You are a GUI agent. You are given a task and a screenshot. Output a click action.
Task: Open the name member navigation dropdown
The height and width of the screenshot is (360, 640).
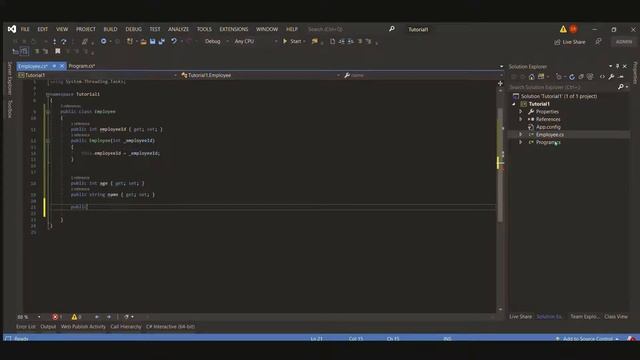tap(423, 75)
